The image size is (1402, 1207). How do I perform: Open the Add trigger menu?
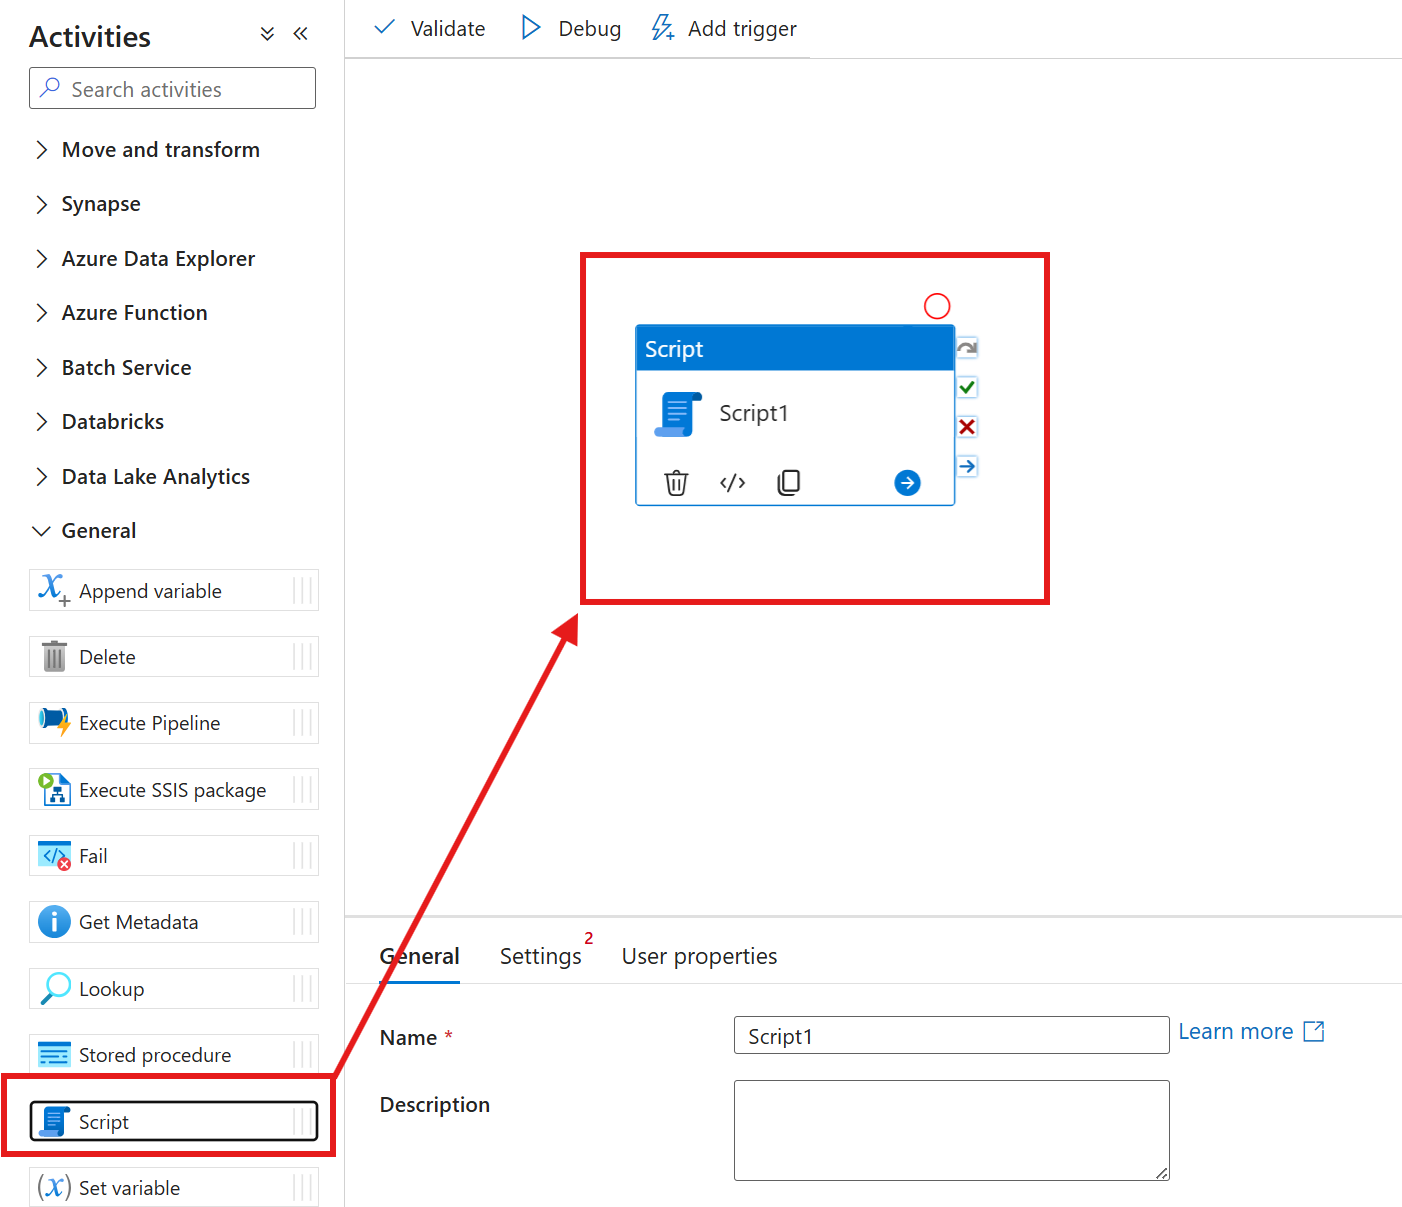coord(724,29)
